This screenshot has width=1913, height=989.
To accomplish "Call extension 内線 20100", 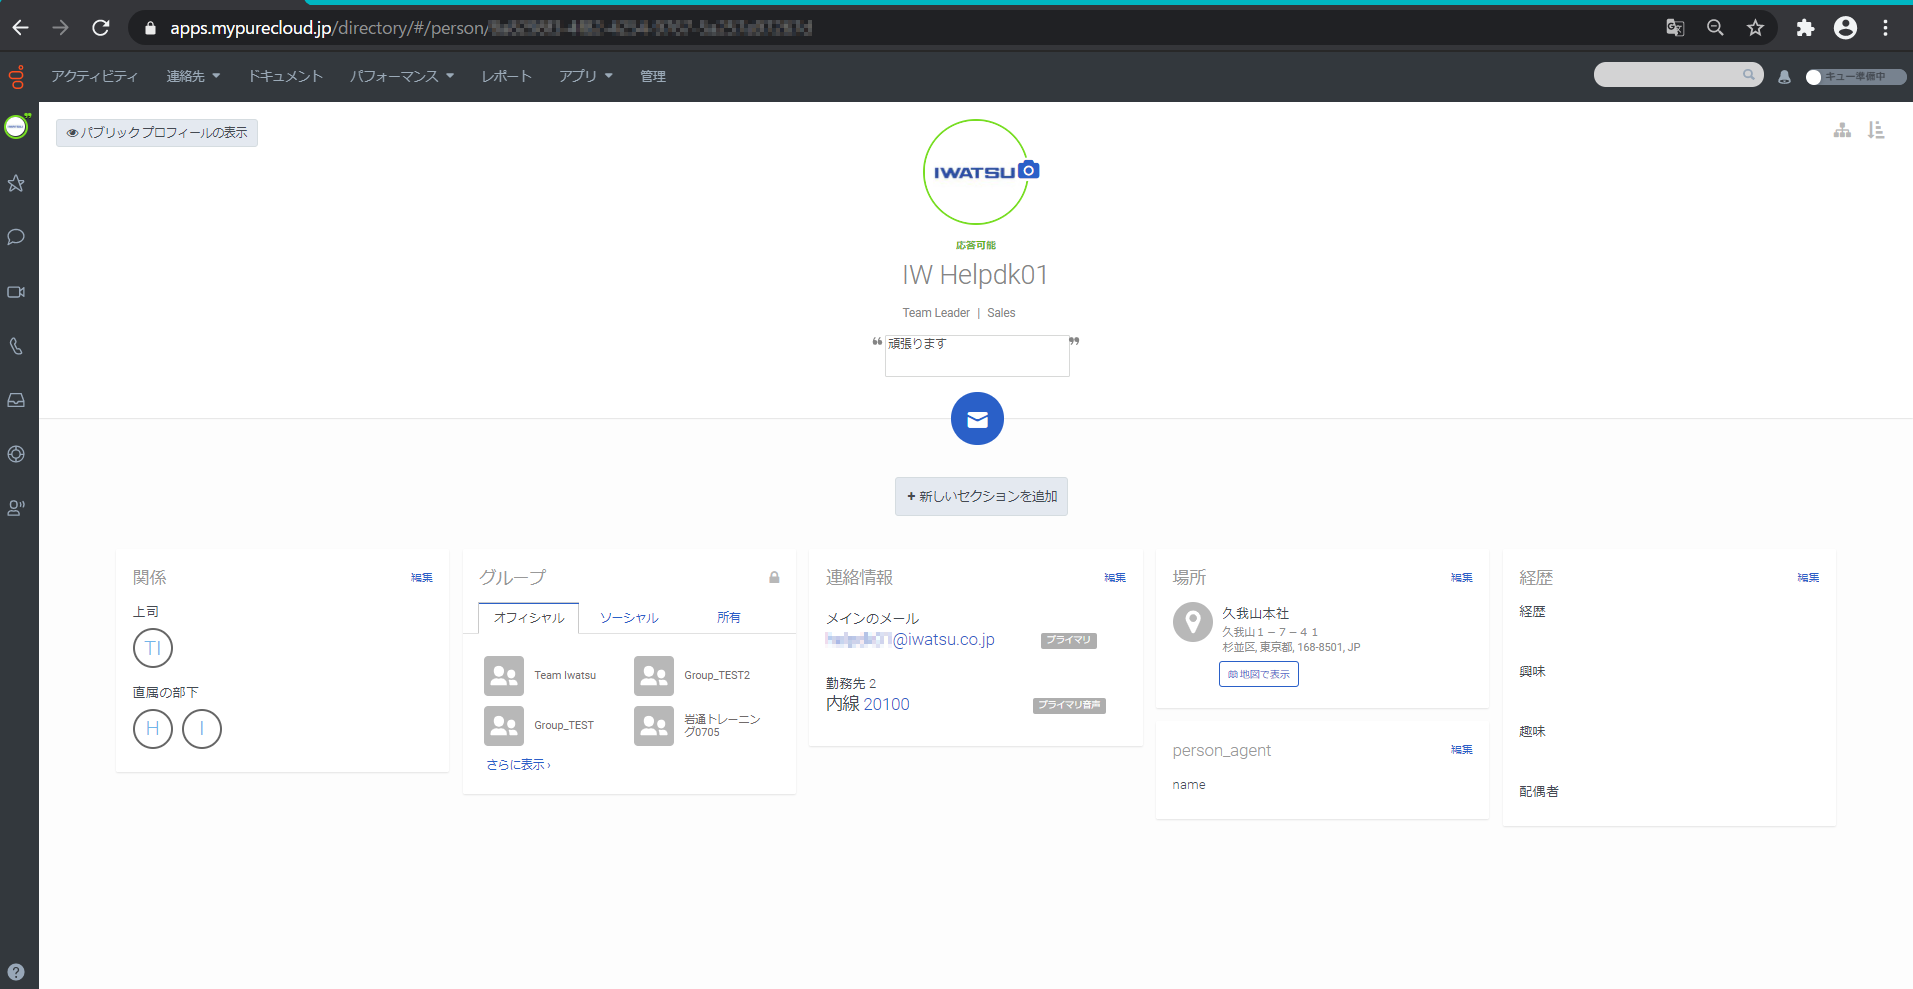I will (868, 705).
